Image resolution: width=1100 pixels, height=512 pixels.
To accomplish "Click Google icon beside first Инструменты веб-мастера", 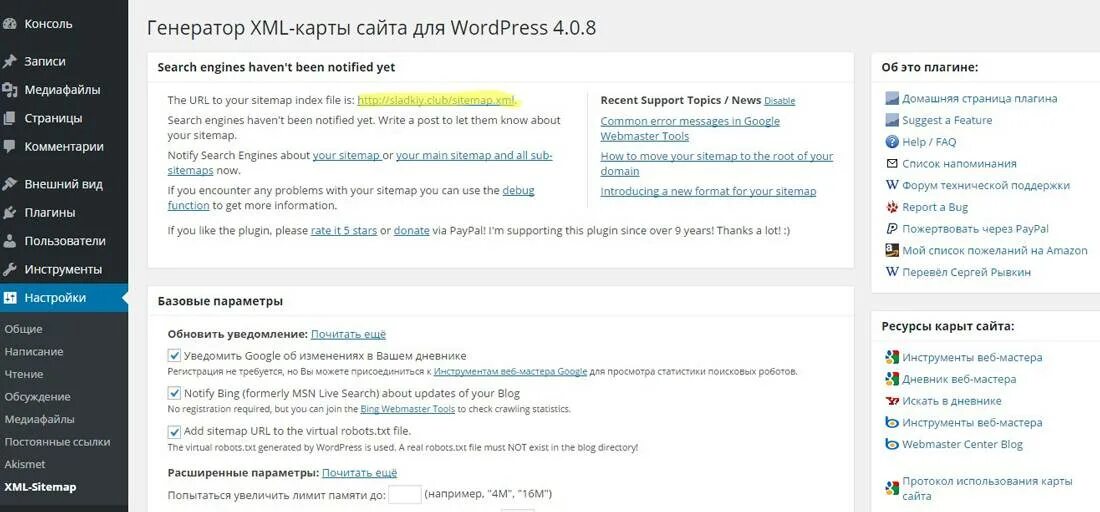I will coord(892,358).
